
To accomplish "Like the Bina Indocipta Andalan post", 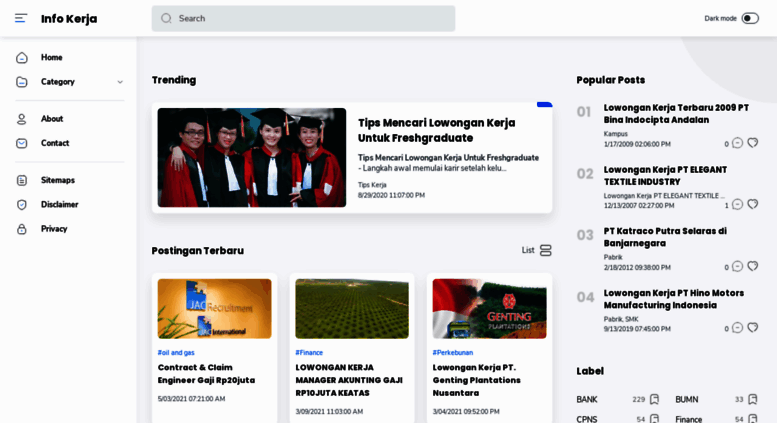I will pos(753,143).
